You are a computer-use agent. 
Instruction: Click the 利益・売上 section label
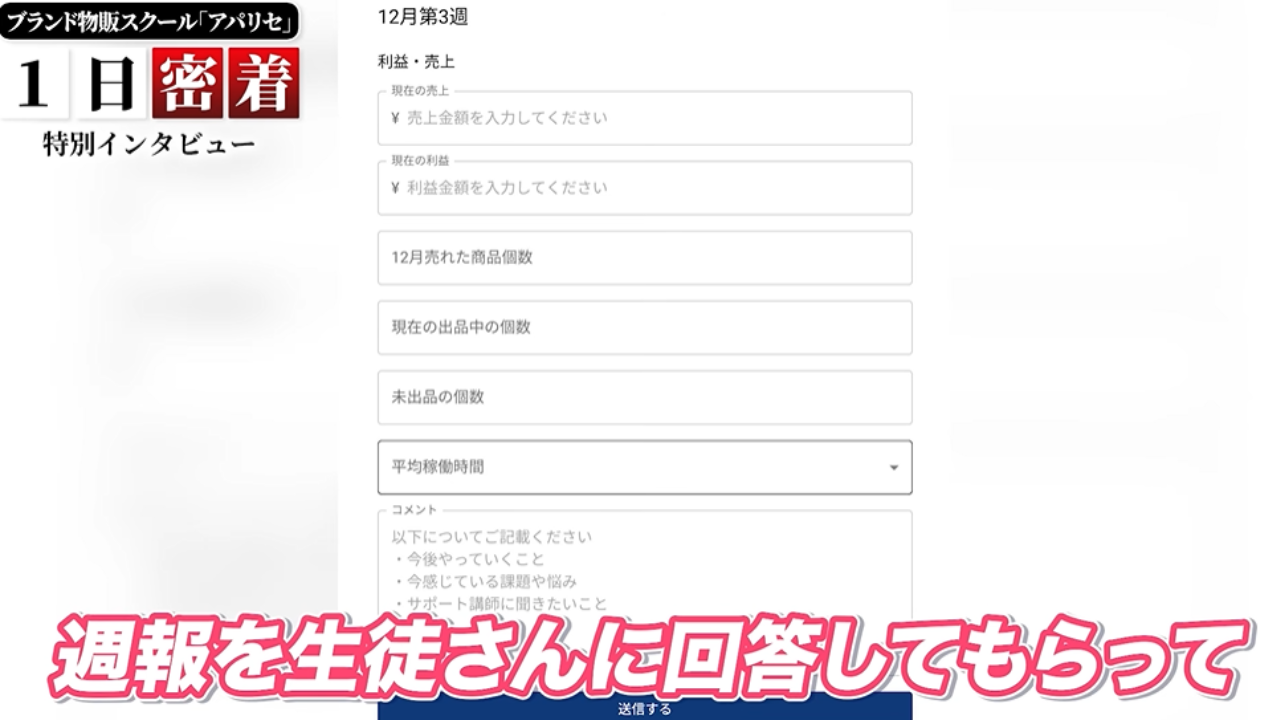[416, 62]
